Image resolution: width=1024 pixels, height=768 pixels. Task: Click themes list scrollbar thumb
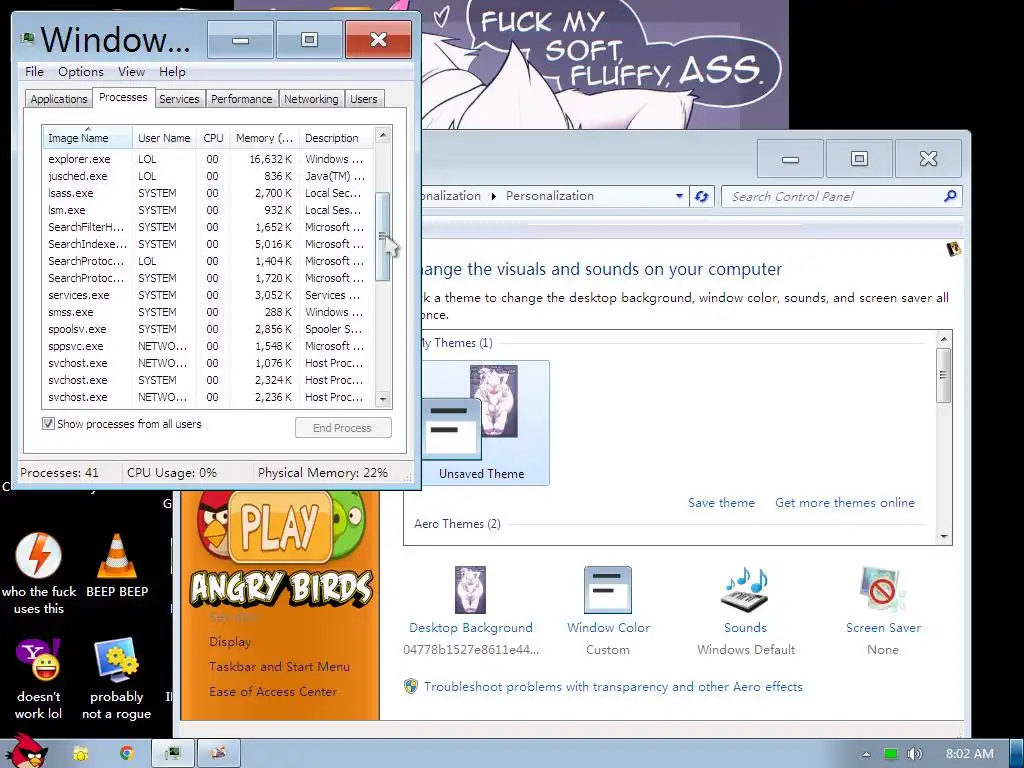(x=944, y=375)
